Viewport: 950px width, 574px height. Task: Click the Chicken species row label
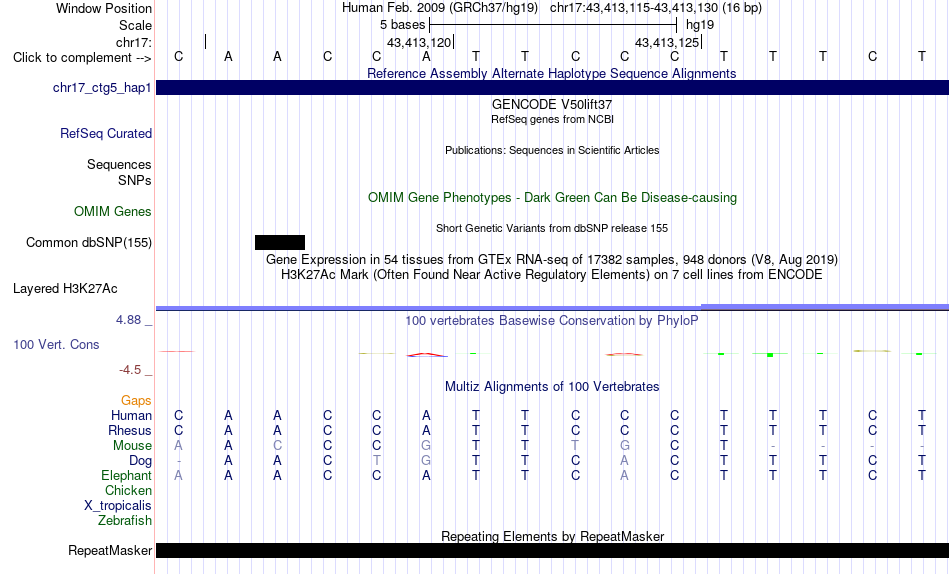[128, 491]
